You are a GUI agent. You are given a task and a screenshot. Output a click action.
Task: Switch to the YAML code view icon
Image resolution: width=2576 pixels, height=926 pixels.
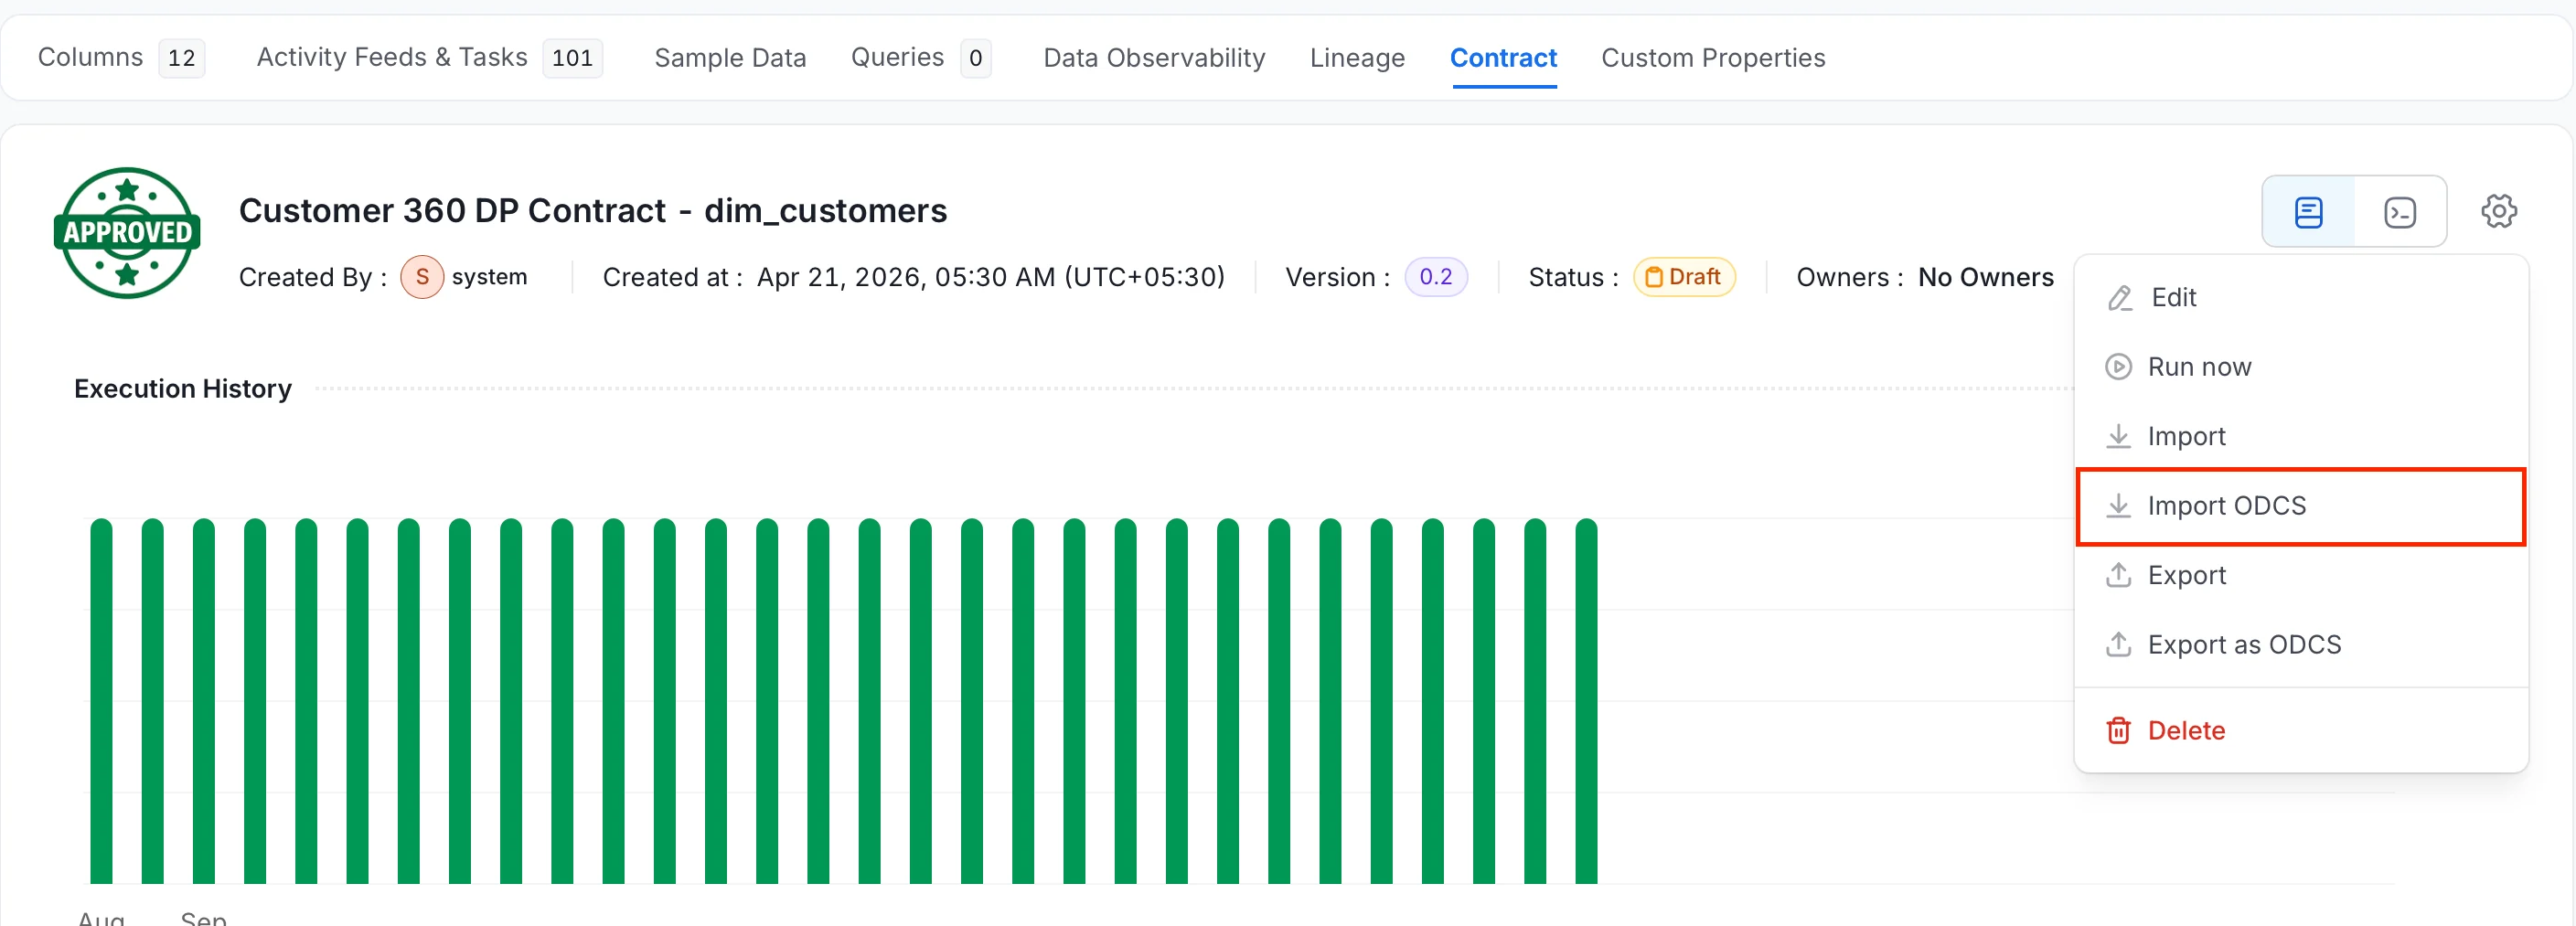(x=2400, y=212)
